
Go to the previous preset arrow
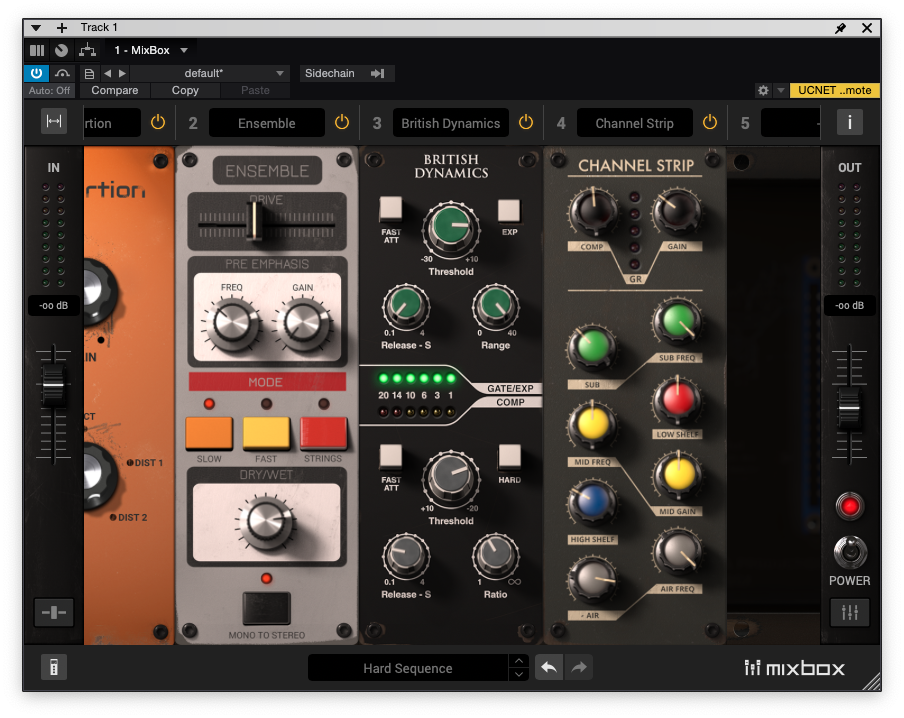pos(107,73)
